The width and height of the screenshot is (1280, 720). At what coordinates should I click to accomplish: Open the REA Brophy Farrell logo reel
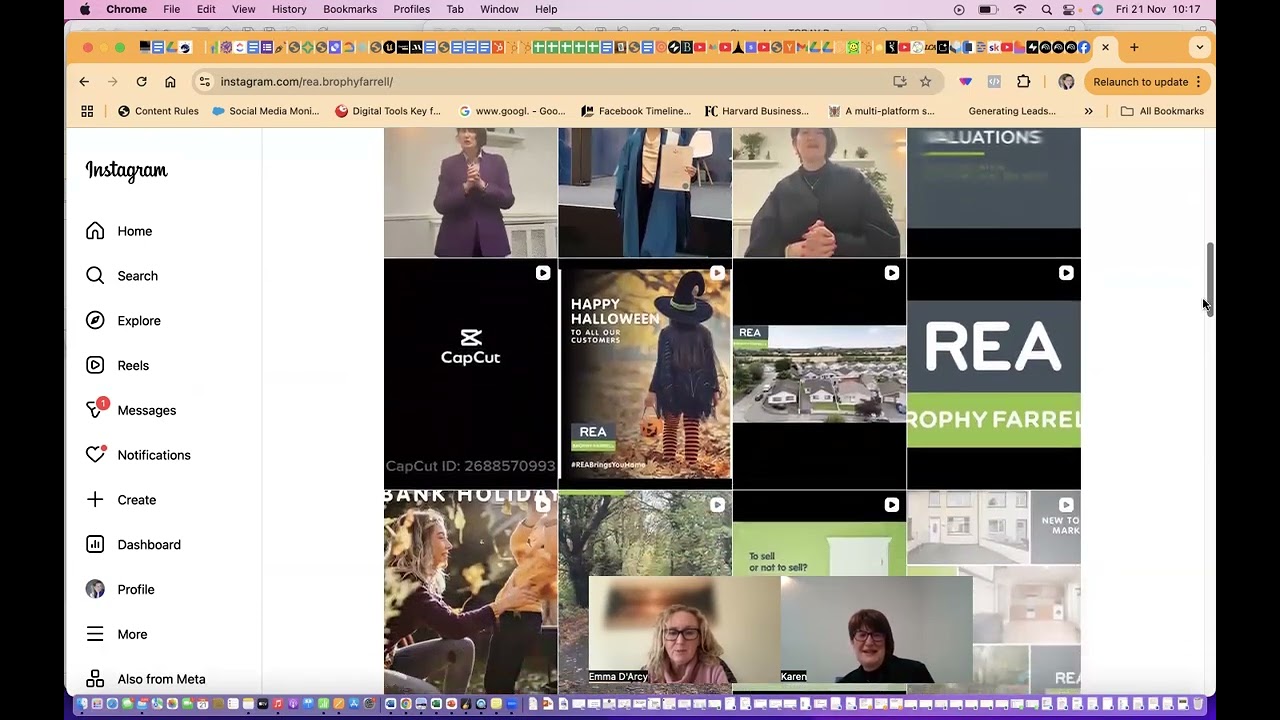pyautogui.click(x=994, y=374)
